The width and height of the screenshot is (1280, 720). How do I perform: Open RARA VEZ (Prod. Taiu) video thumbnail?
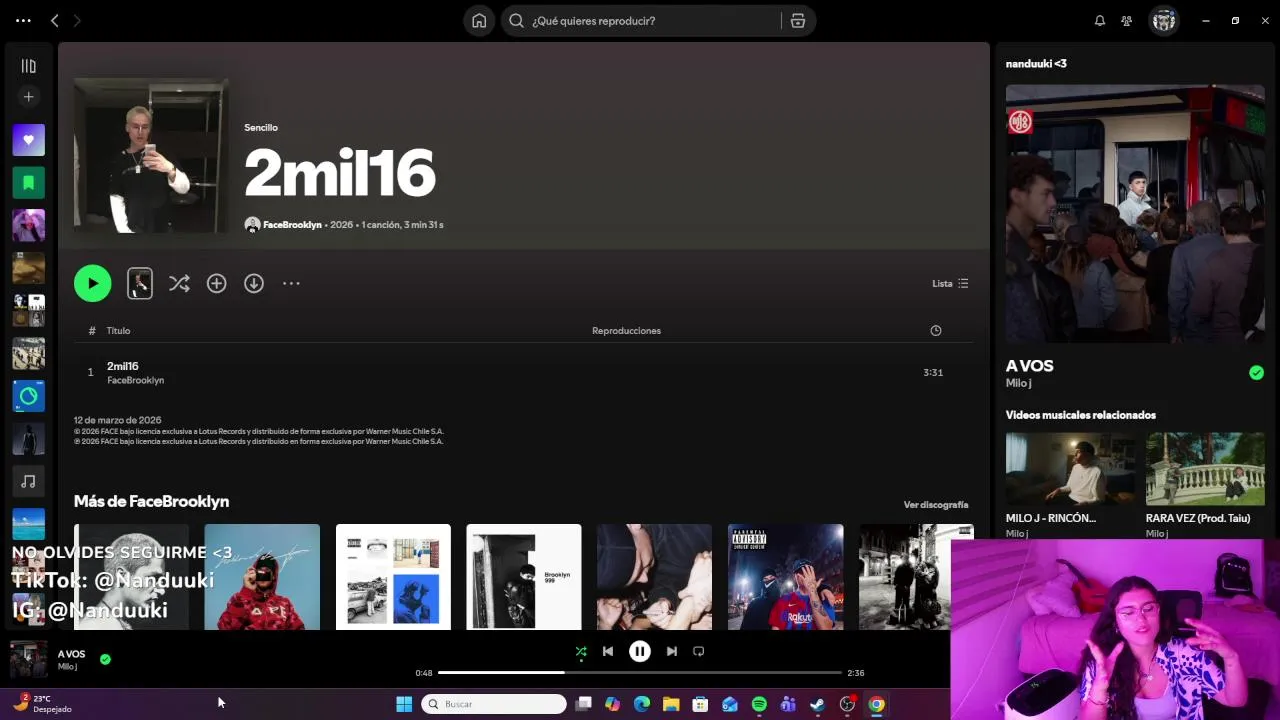pos(1205,468)
